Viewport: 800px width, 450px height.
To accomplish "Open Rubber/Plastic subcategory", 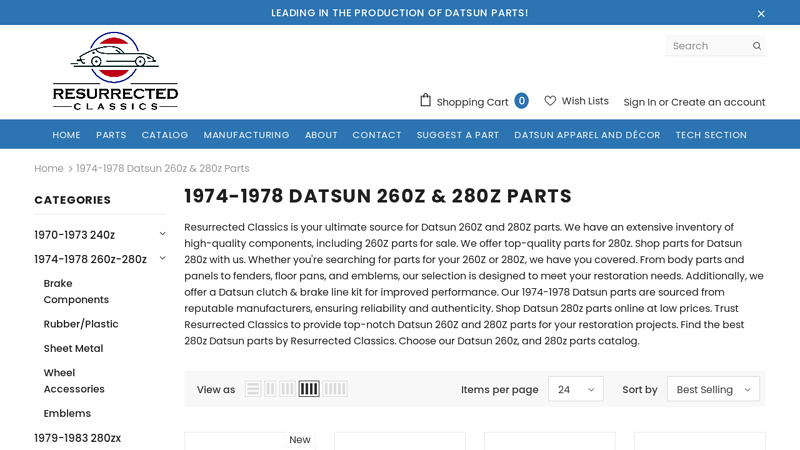I will [81, 324].
